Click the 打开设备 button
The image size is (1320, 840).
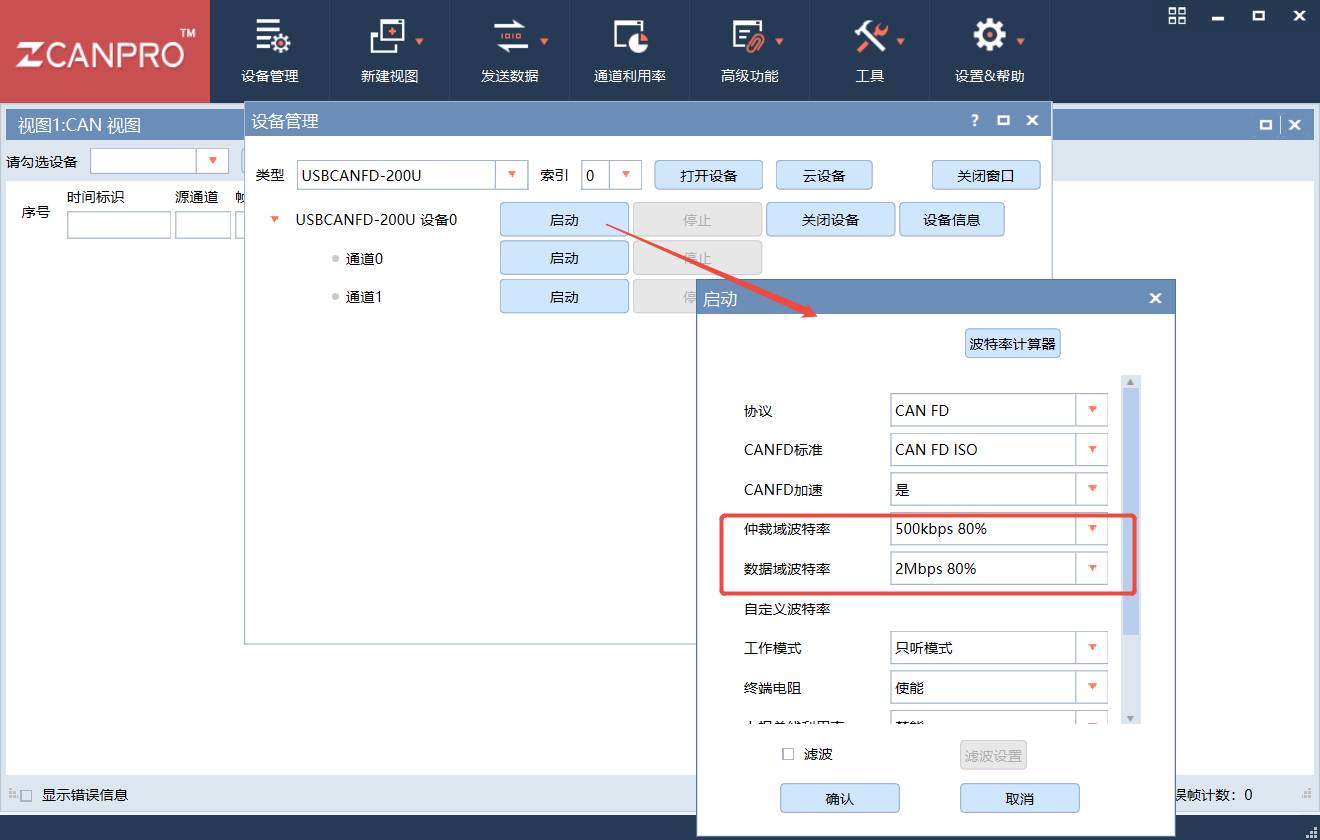(x=709, y=175)
